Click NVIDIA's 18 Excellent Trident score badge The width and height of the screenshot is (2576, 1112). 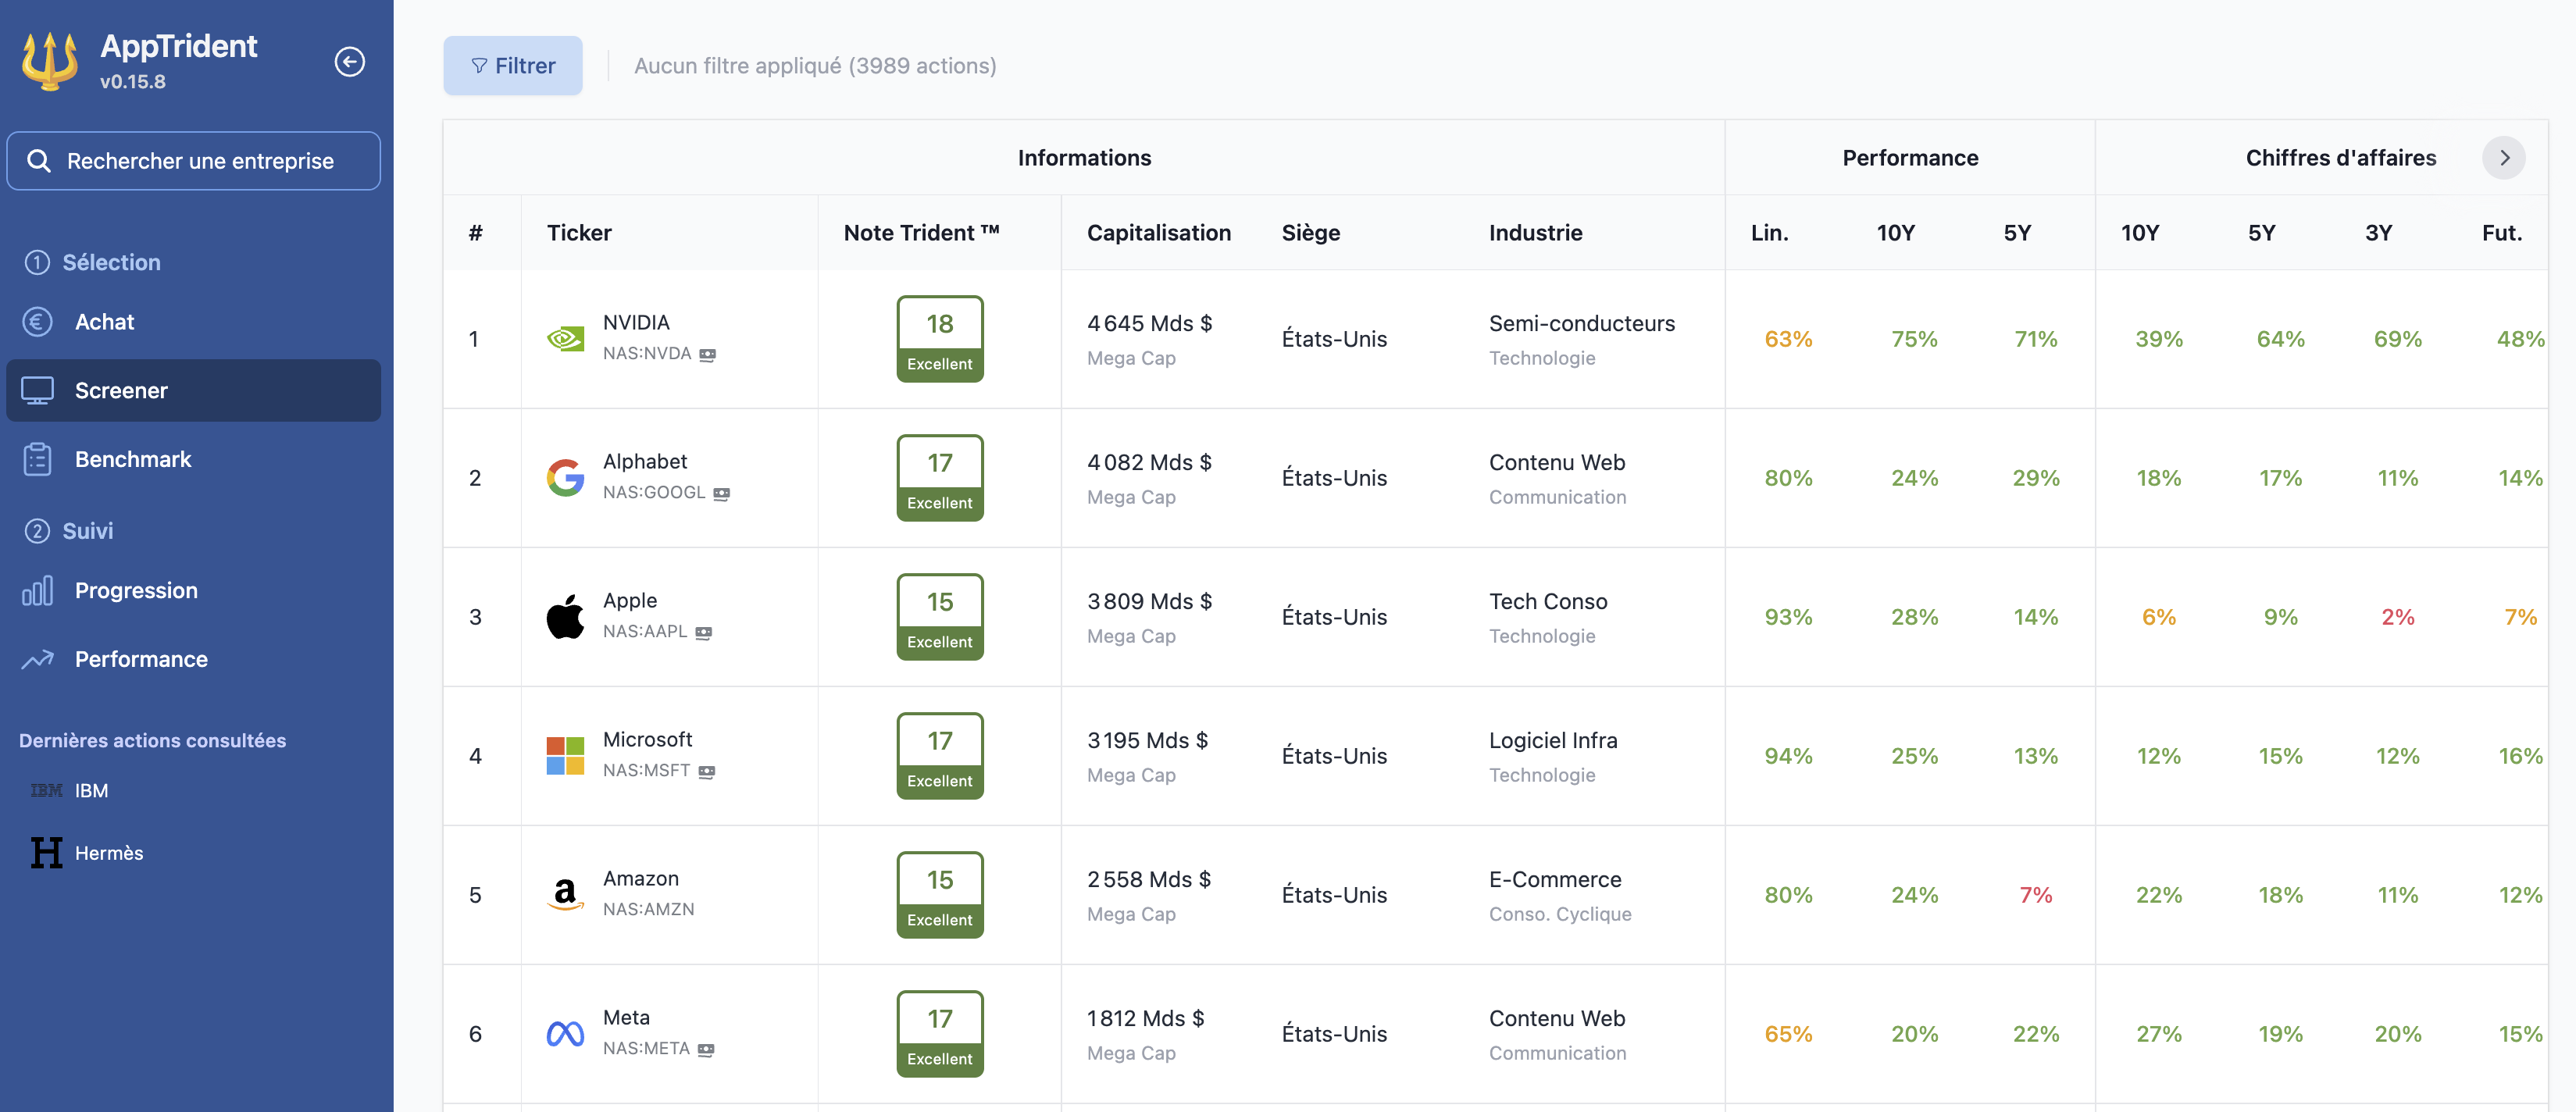[939, 339]
